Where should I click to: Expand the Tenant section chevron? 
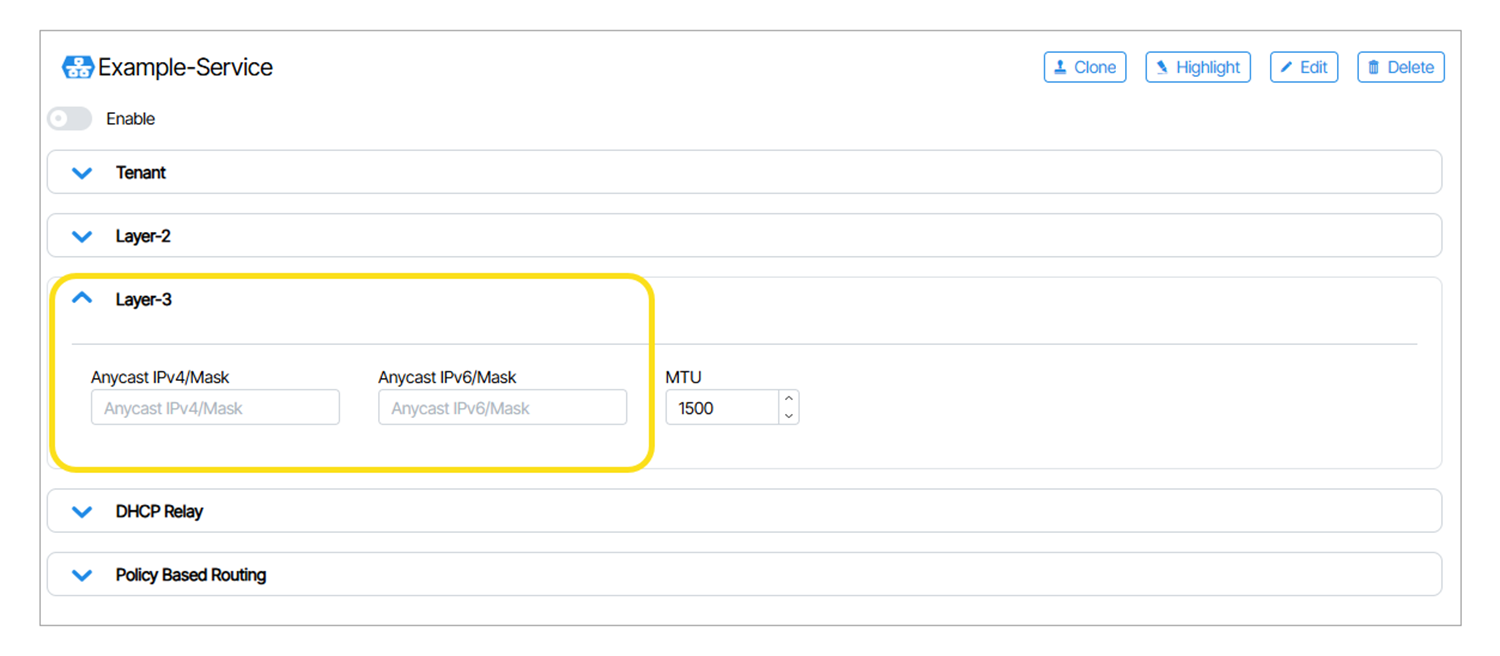(x=82, y=173)
